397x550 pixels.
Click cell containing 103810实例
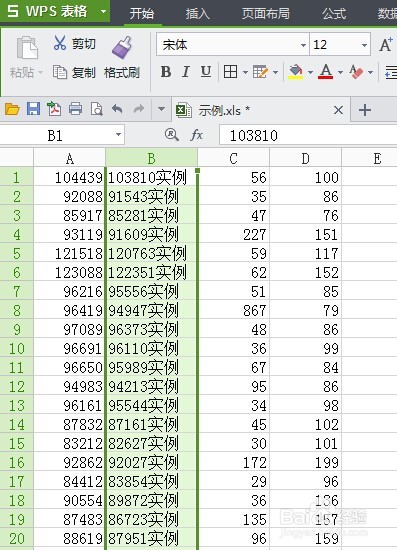[151, 177]
